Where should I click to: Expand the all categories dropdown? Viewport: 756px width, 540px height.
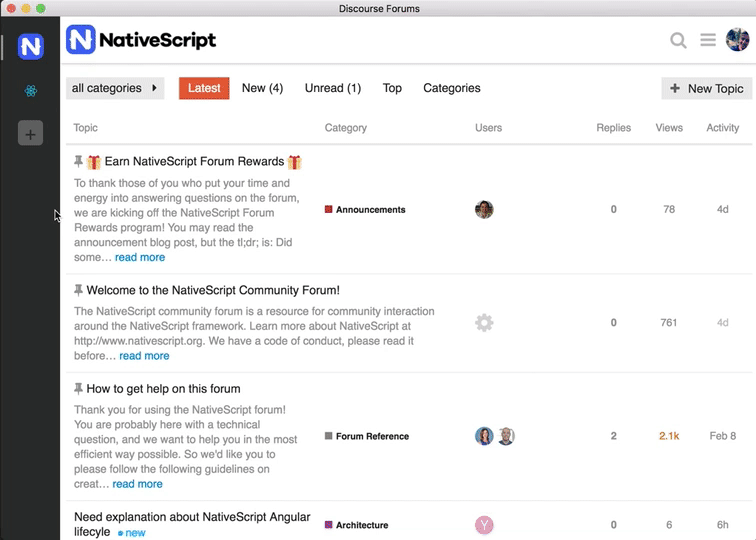tap(115, 88)
